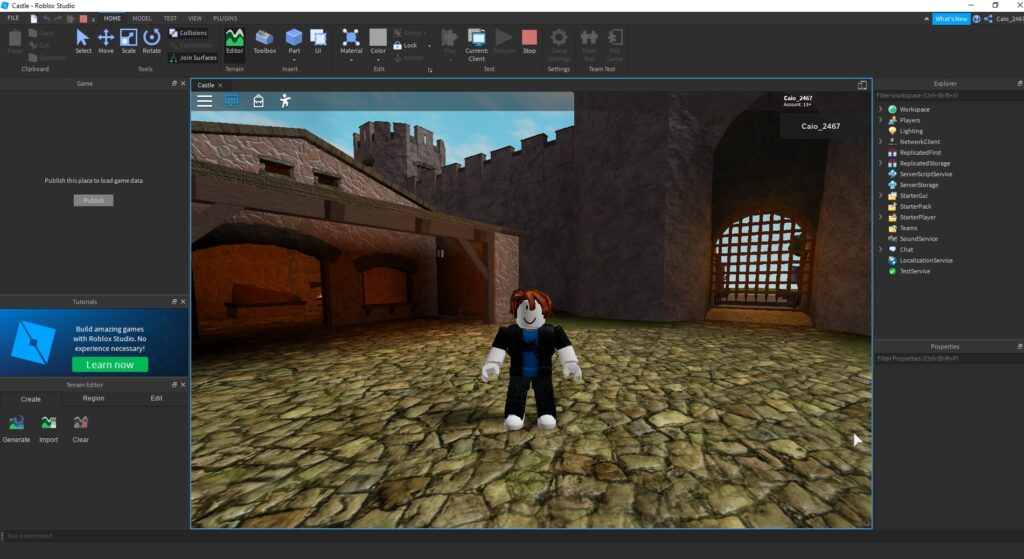Expand the ReplicatedStorage node
1024x559 pixels.
click(x=880, y=163)
